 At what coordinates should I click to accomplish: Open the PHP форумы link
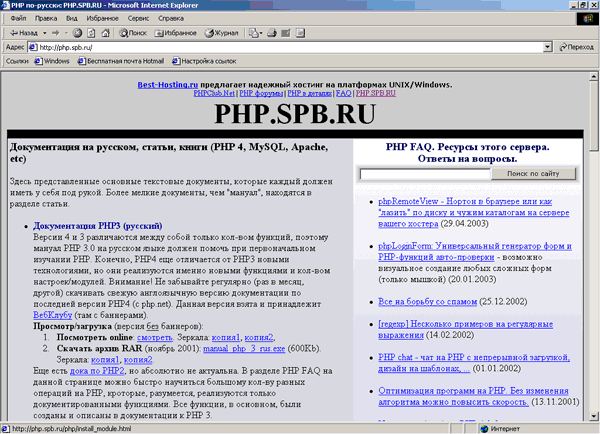(261, 93)
